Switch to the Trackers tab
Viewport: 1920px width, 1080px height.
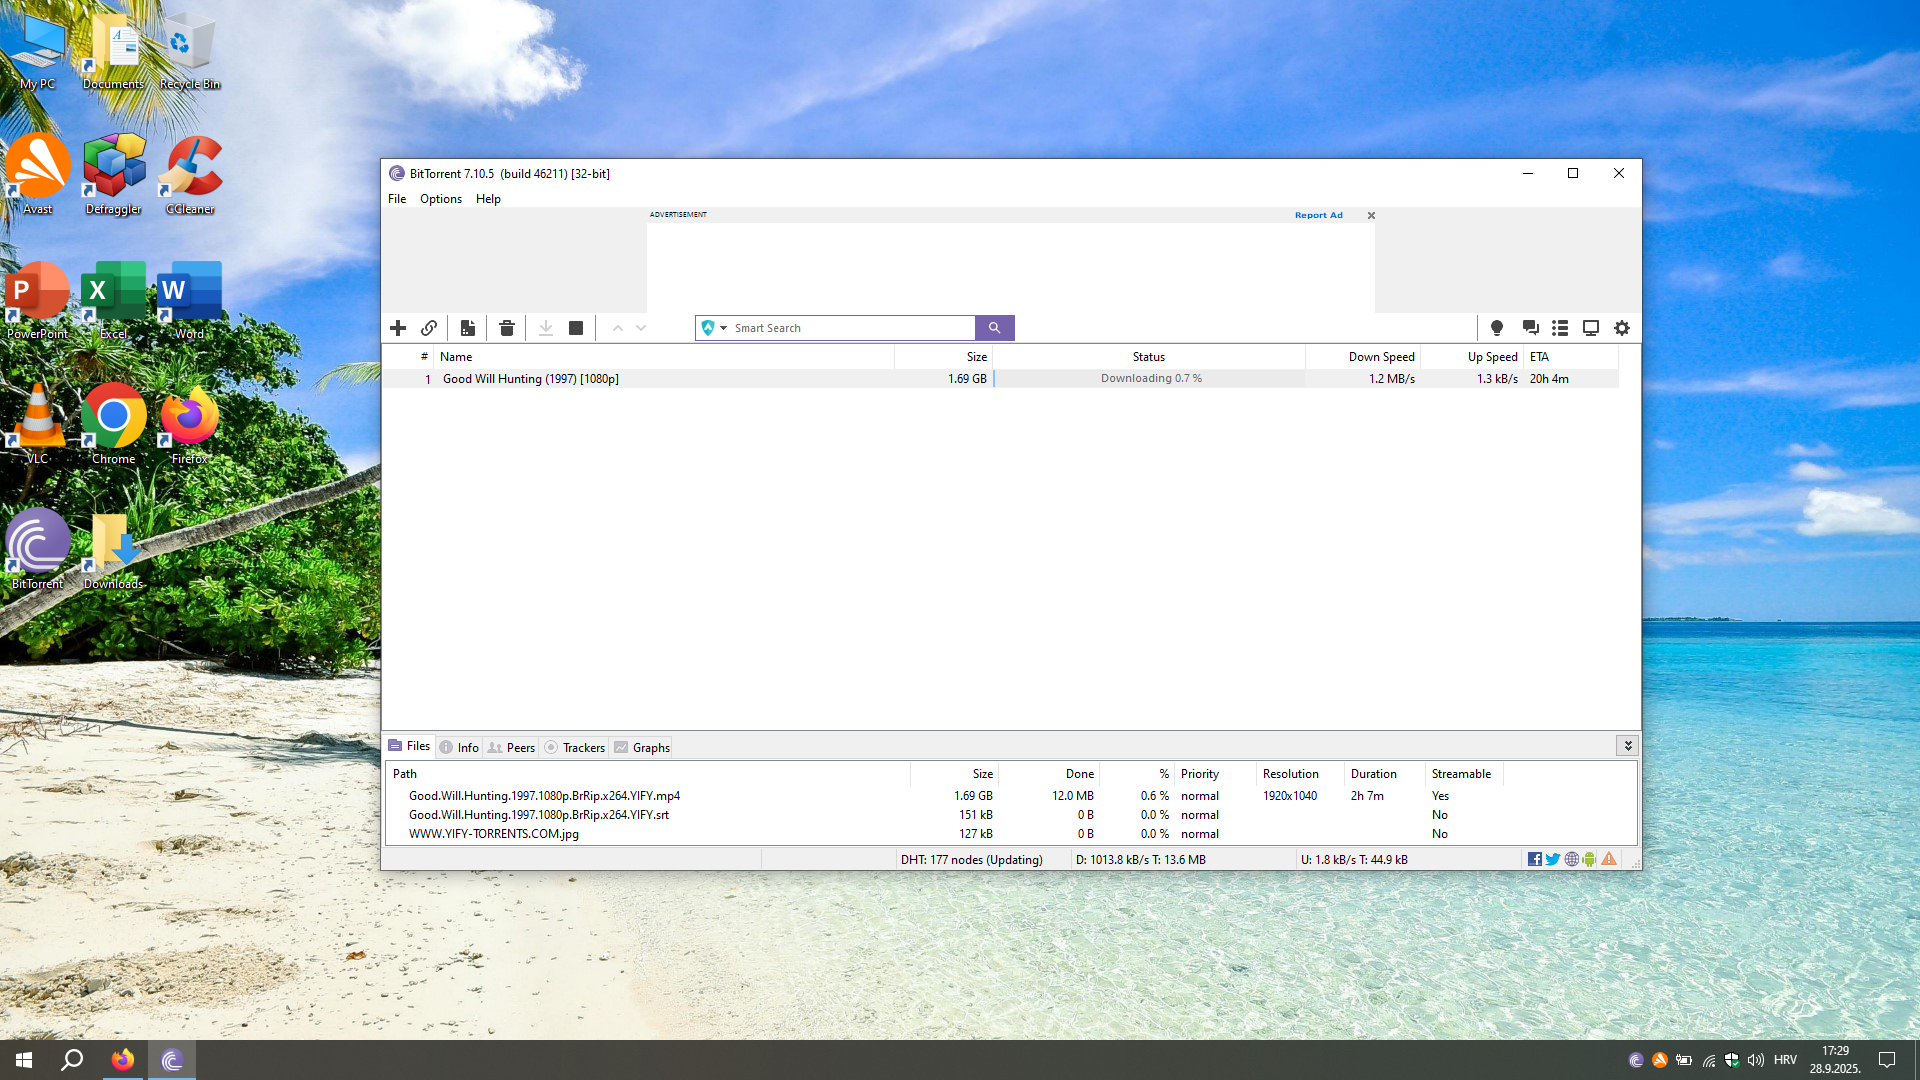click(575, 747)
